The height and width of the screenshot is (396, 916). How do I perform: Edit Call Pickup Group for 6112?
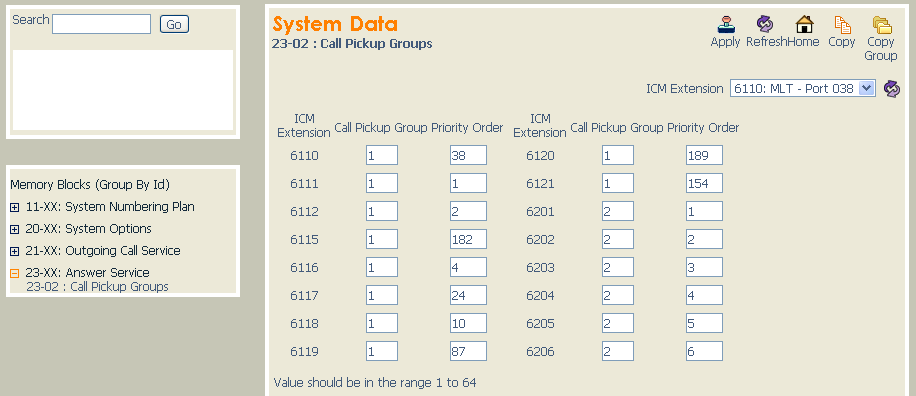[382, 211]
